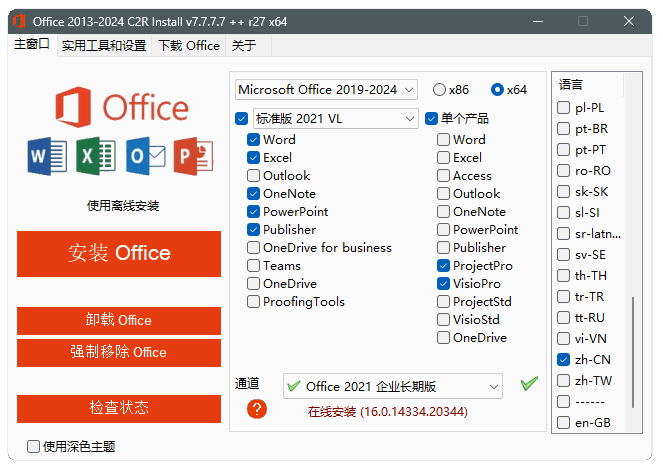Uncheck the VisioPro single product
Image resolution: width=663 pixels, height=476 pixels.
[443, 284]
